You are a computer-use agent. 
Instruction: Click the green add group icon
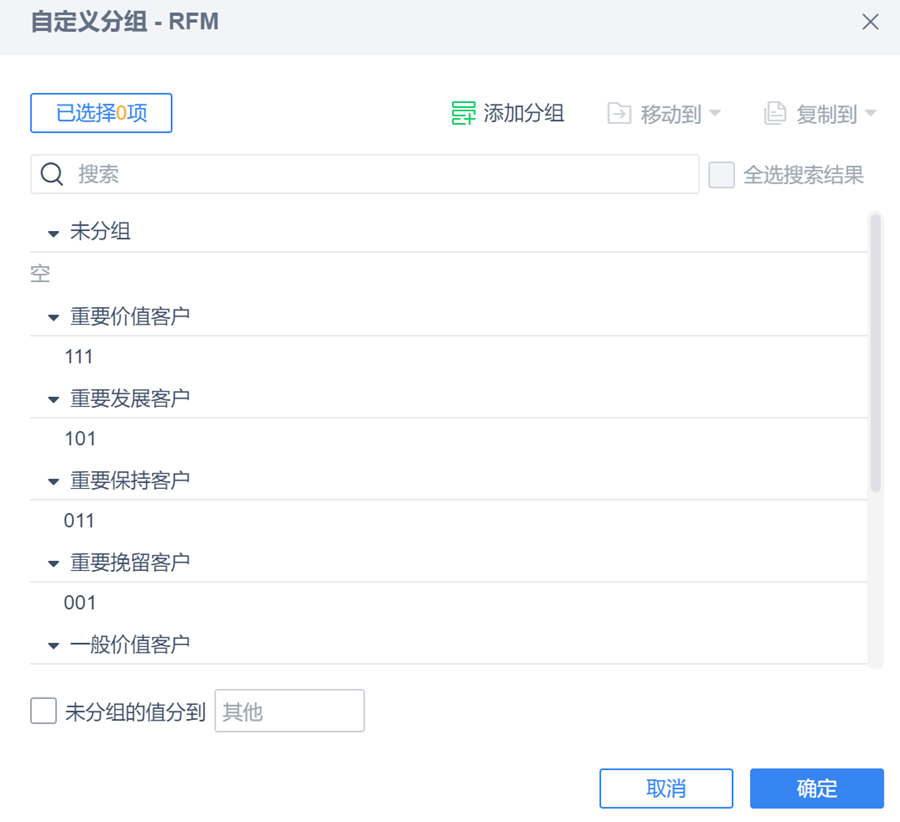tap(462, 114)
